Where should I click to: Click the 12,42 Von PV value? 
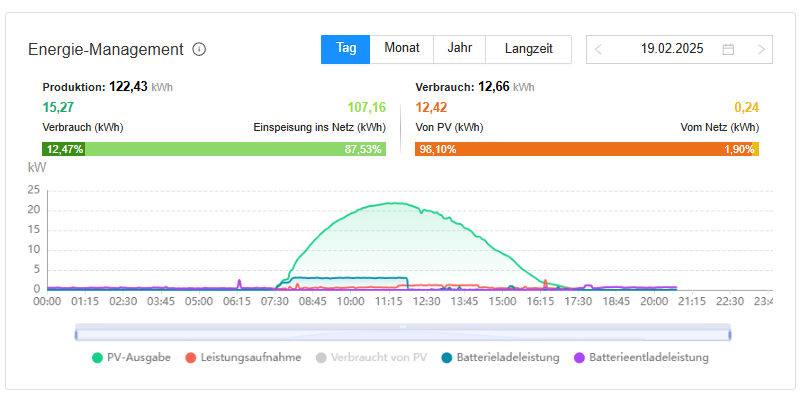coord(431,108)
